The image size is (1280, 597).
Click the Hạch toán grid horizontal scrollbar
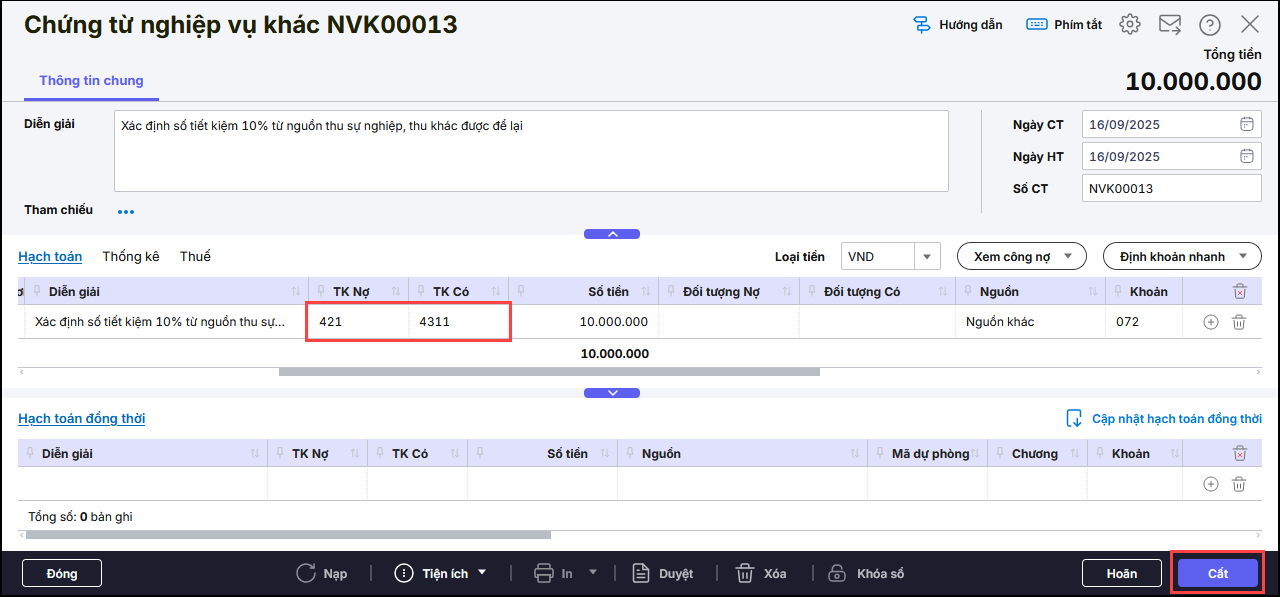tap(549, 372)
